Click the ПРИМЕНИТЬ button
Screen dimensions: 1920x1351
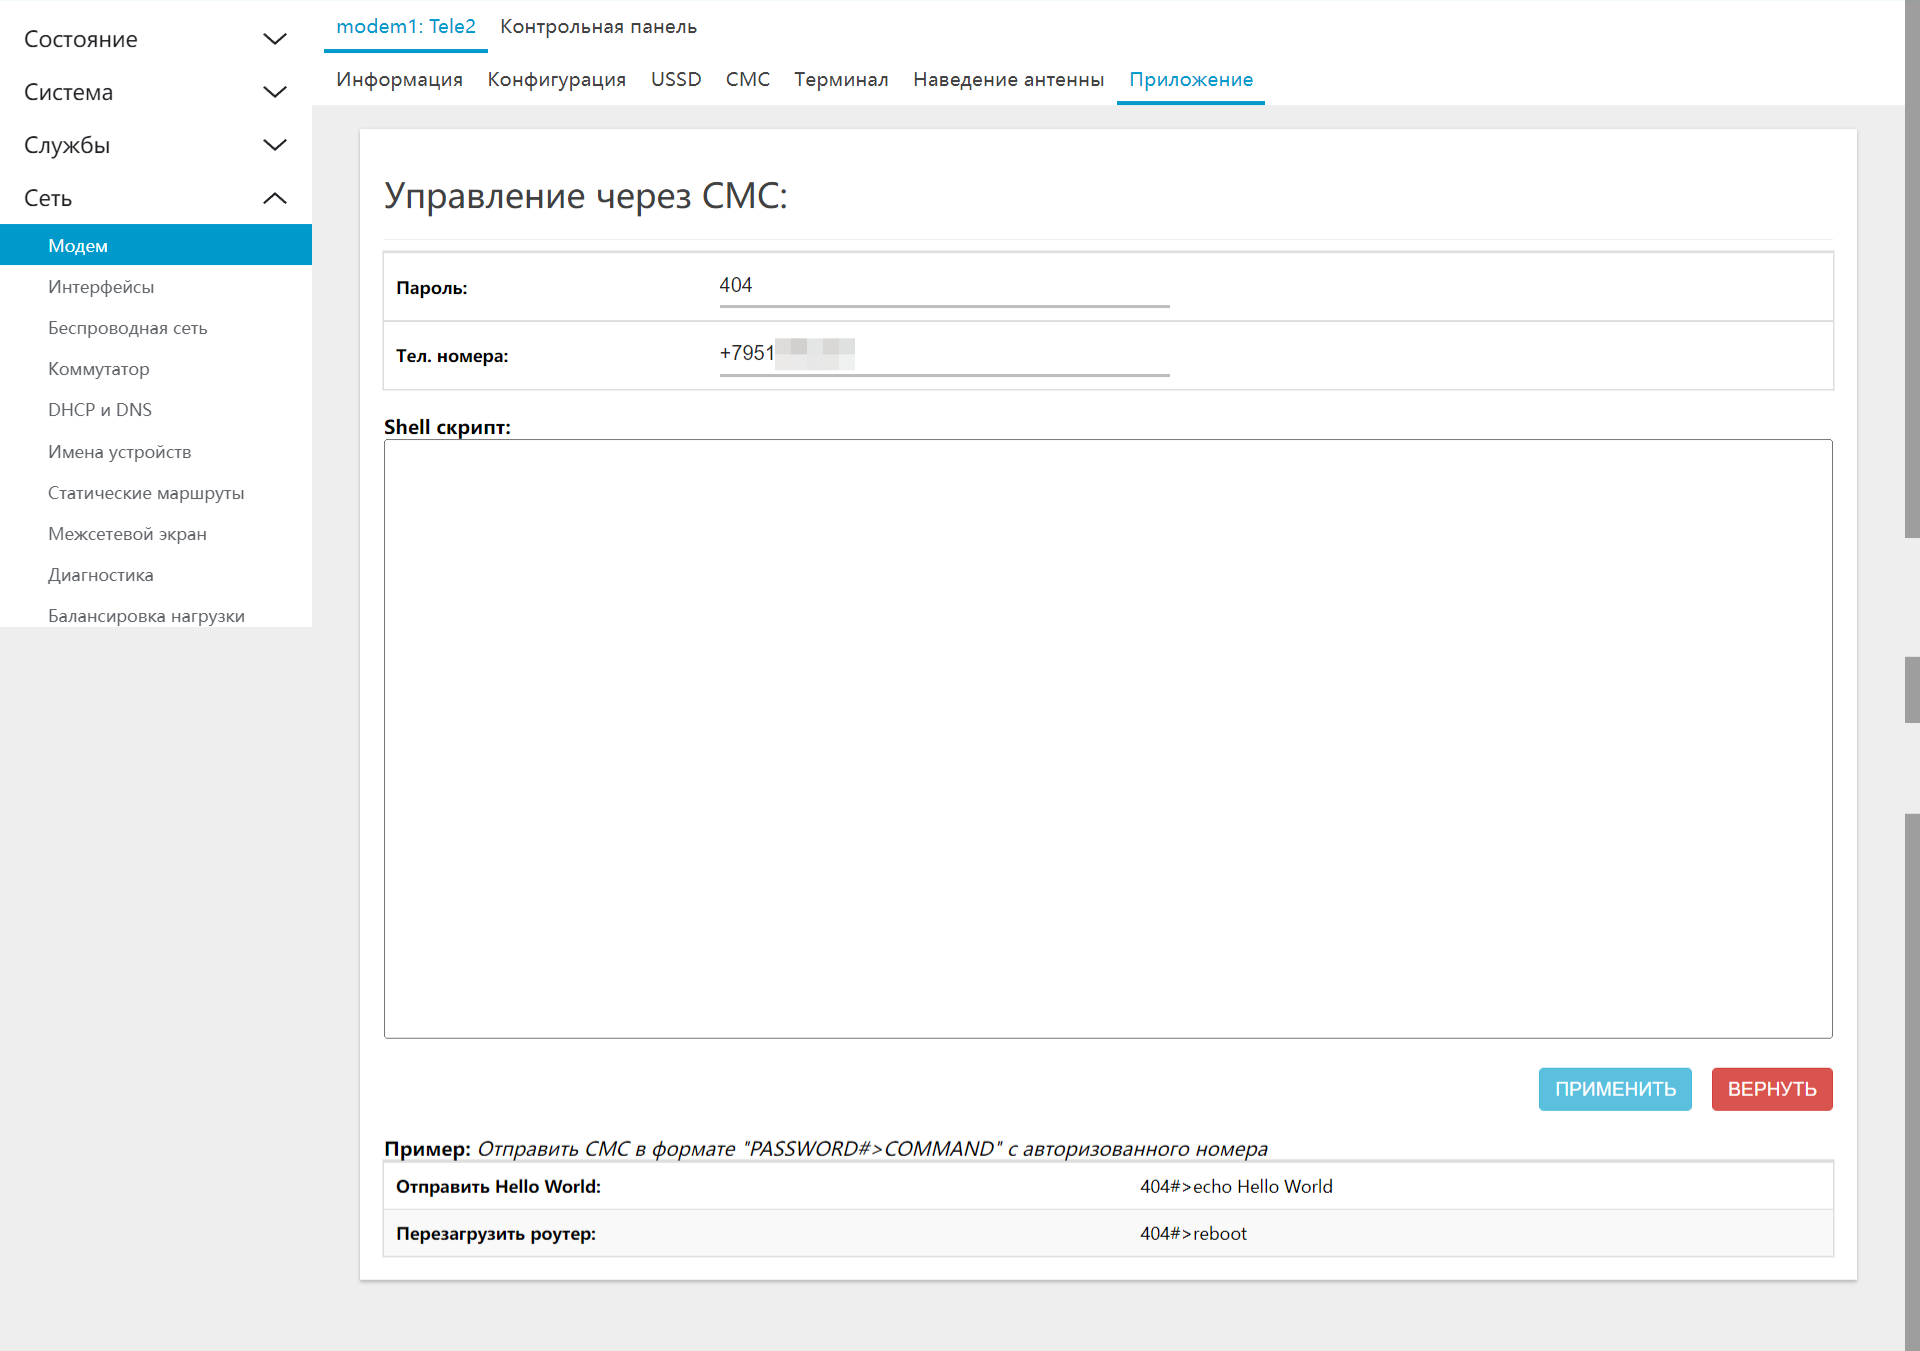point(1615,1089)
